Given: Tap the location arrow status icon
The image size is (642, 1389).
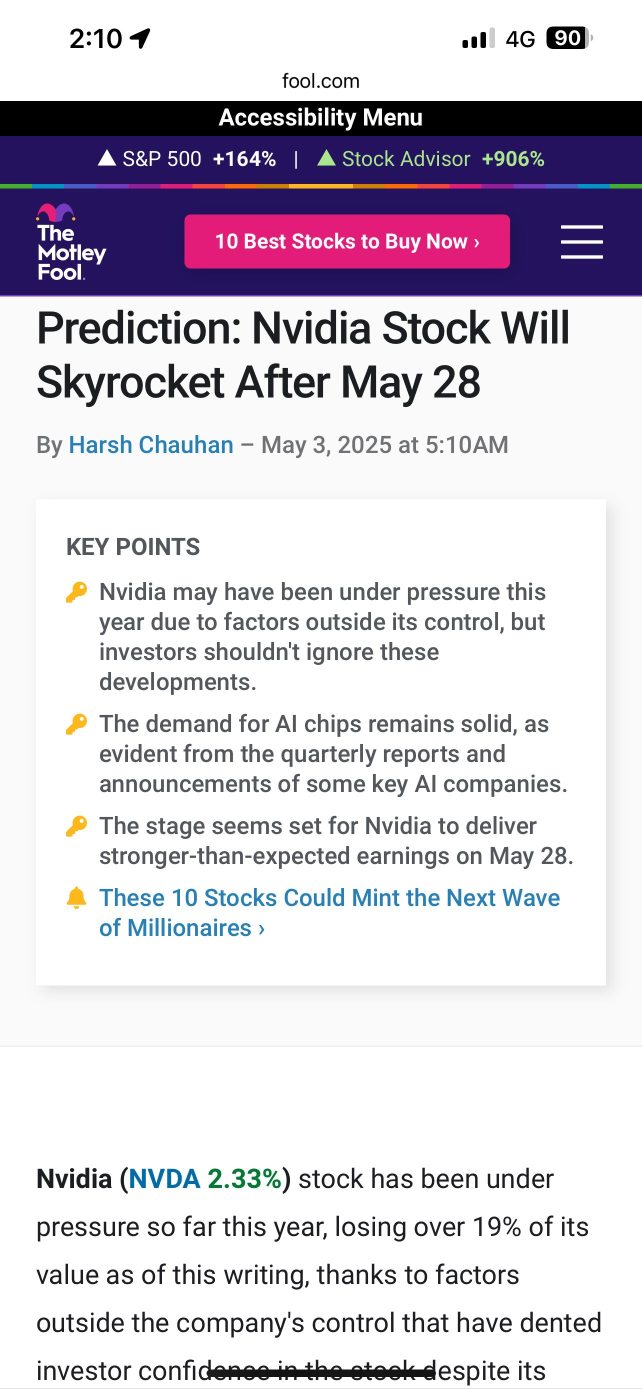Looking at the screenshot, I should [140, 39].
